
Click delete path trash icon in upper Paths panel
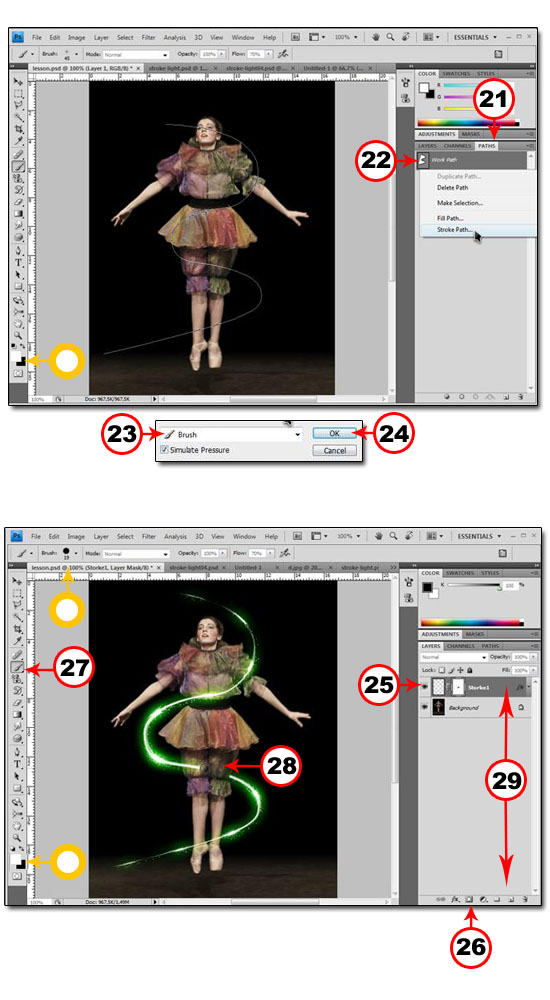(520, 396)
